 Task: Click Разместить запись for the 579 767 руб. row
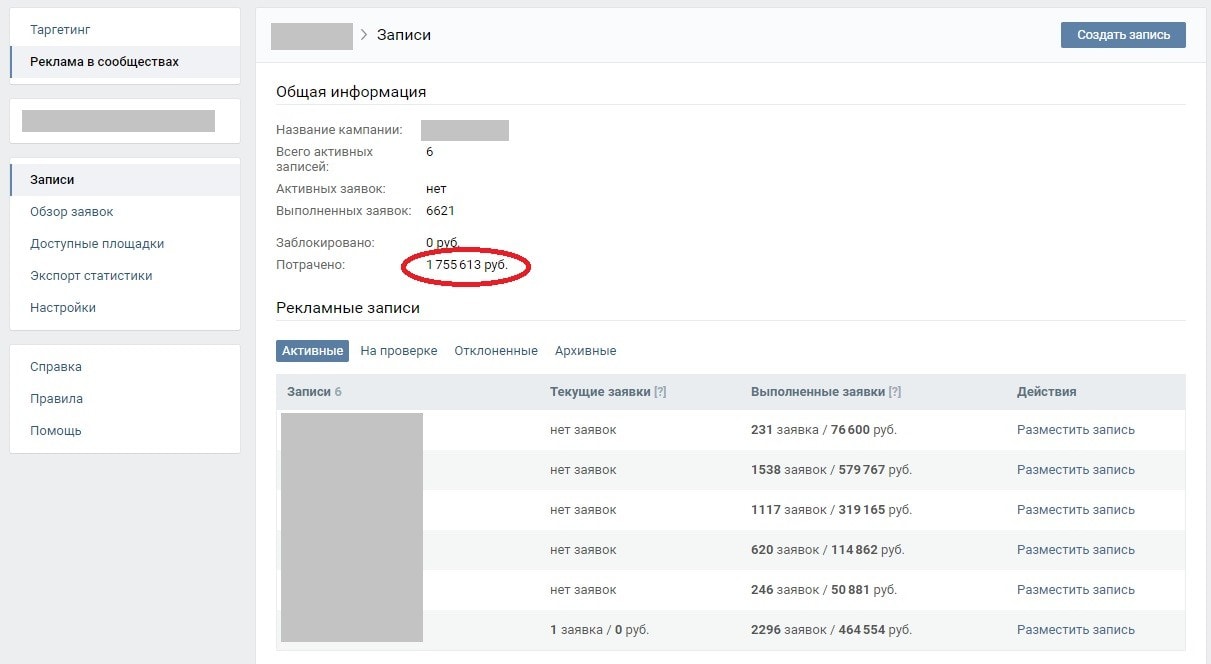(x=1075, y=470)
